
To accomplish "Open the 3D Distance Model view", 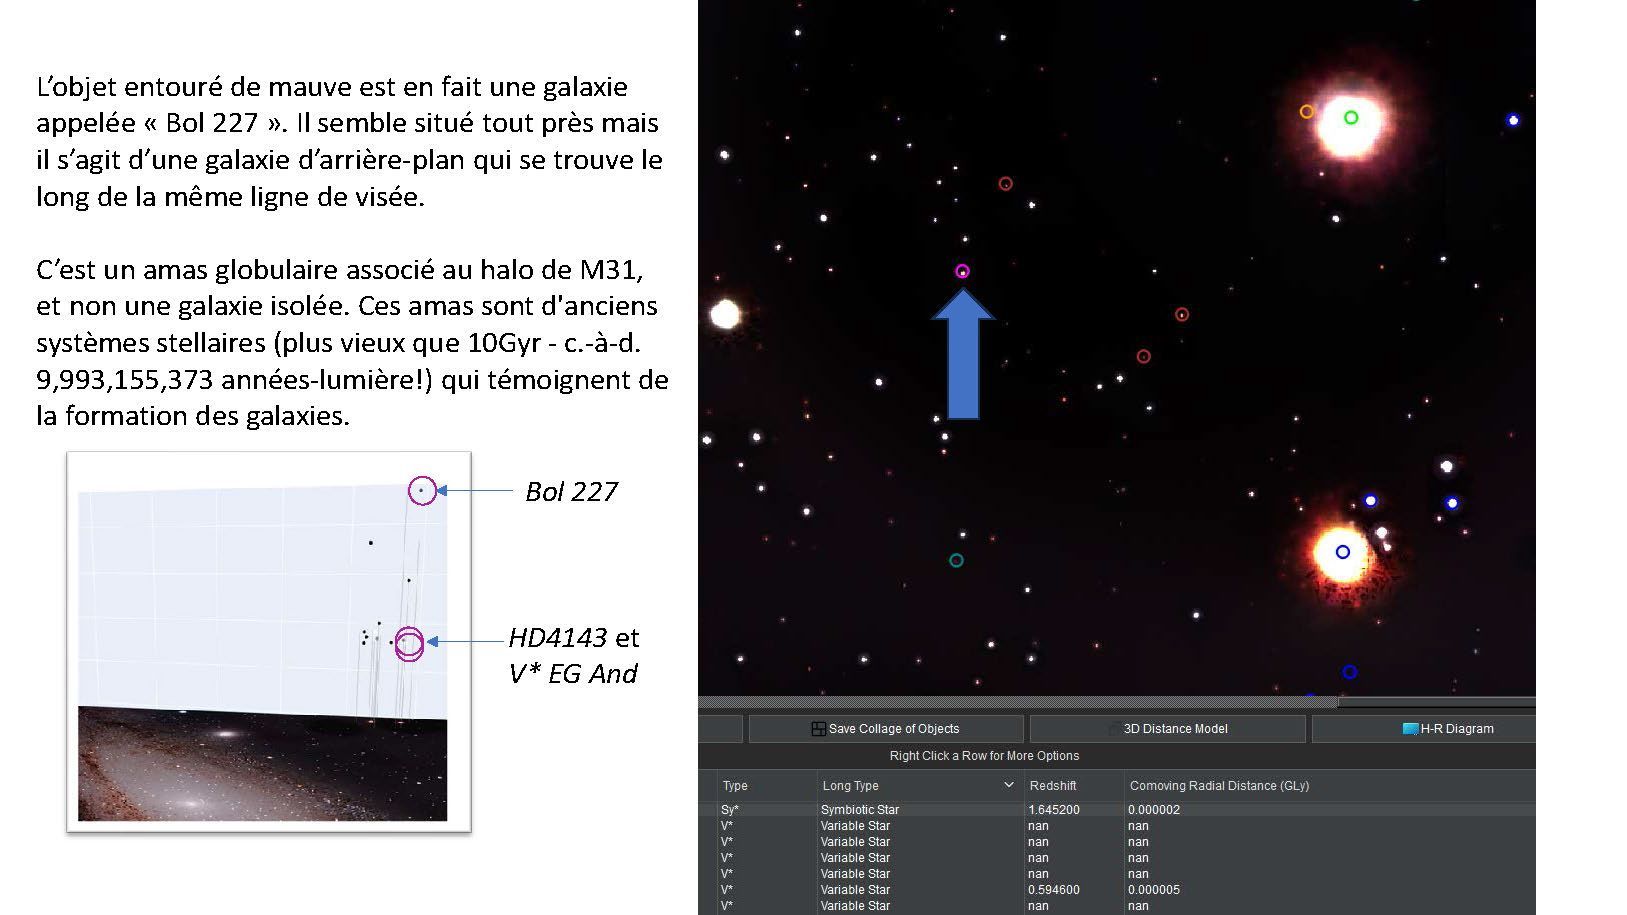I will coord(1167,728).
